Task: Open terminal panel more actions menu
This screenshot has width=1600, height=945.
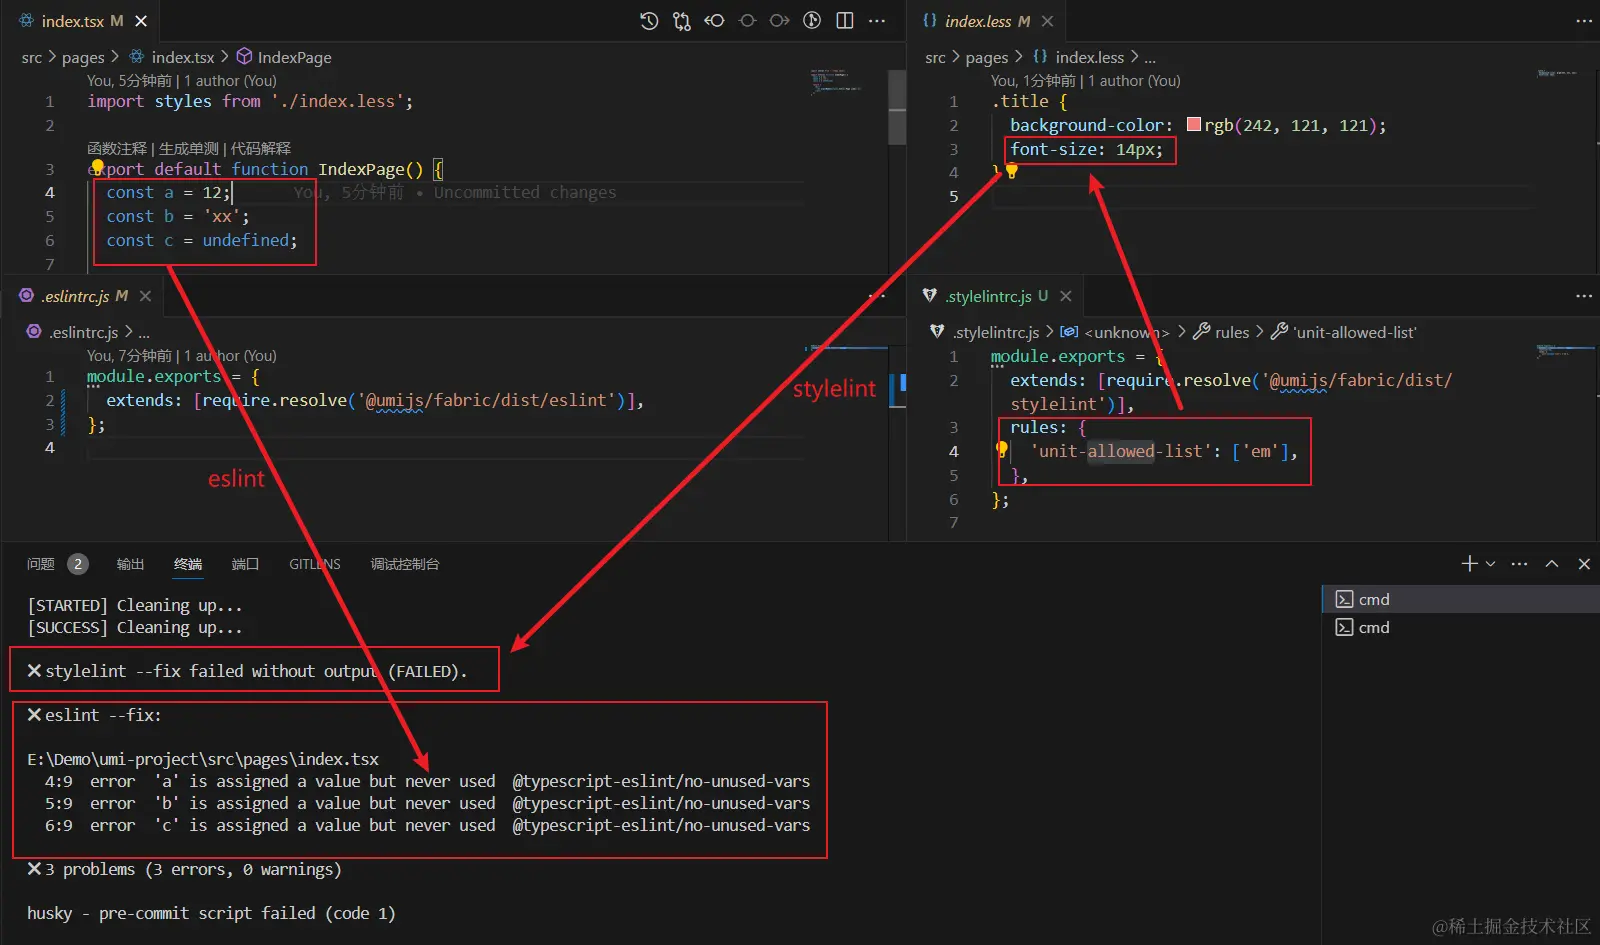Action: click(1520, 564)
